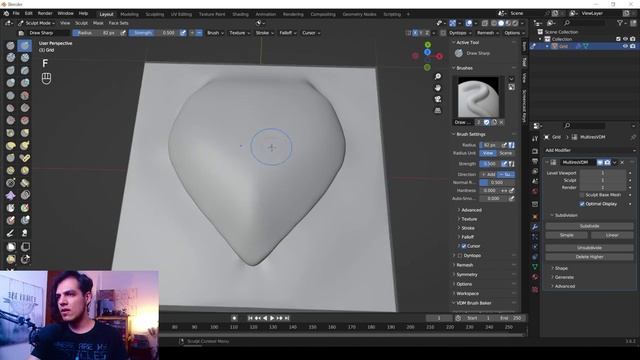
Task: Click the outliner filter funnel icon
Action: [620, 23]
